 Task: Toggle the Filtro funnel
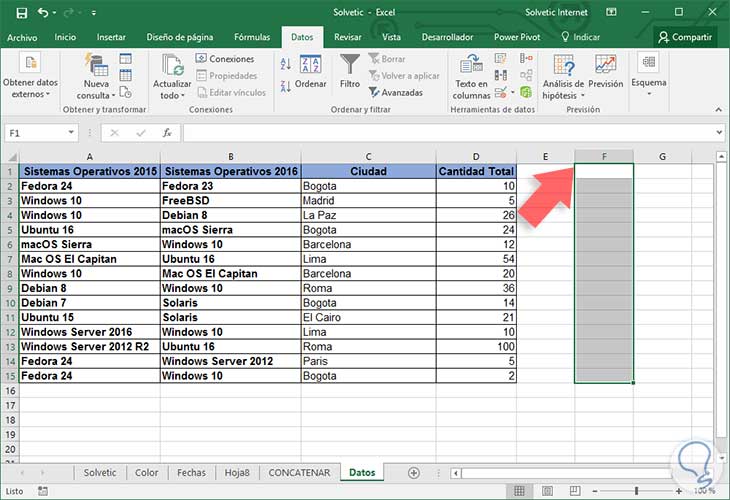[x=350, y=71]
